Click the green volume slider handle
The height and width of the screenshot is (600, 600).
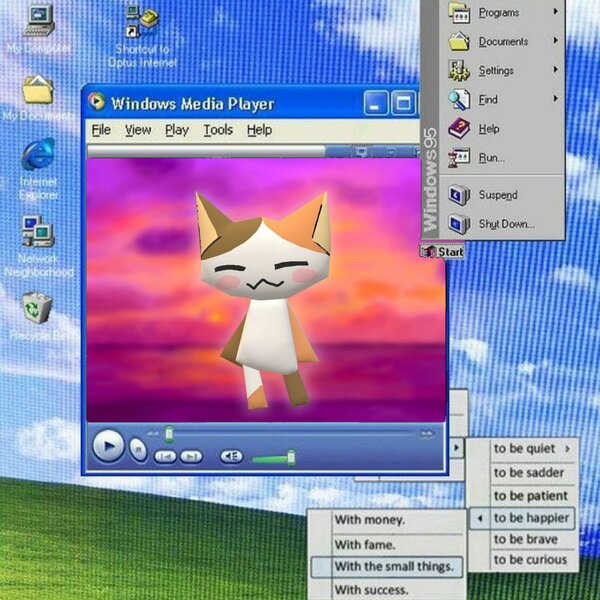coord(290,457)
